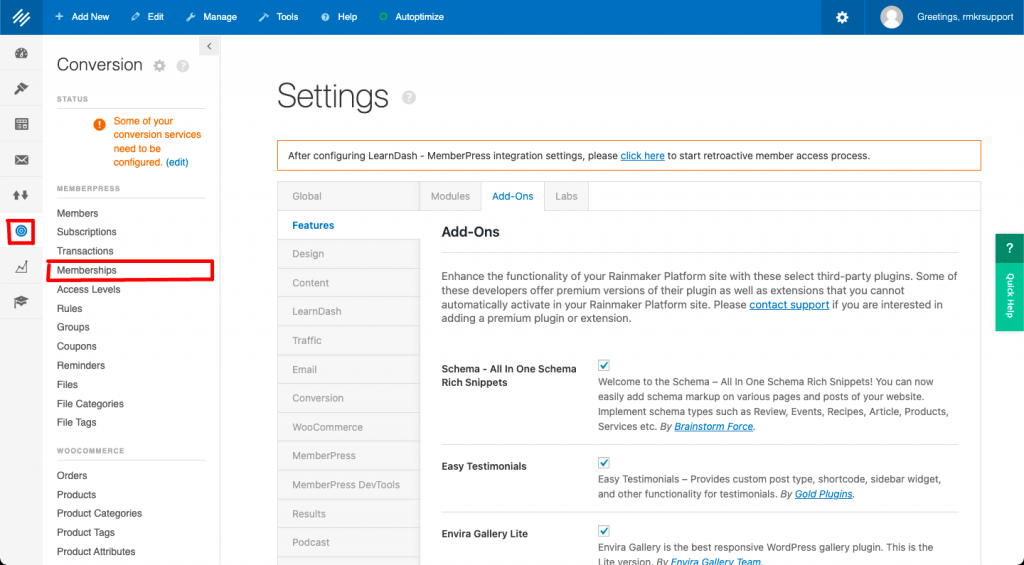The height and width of the screenshot is (565, 1024).
Task: Switch to the Modules tab
Action: 450,196
